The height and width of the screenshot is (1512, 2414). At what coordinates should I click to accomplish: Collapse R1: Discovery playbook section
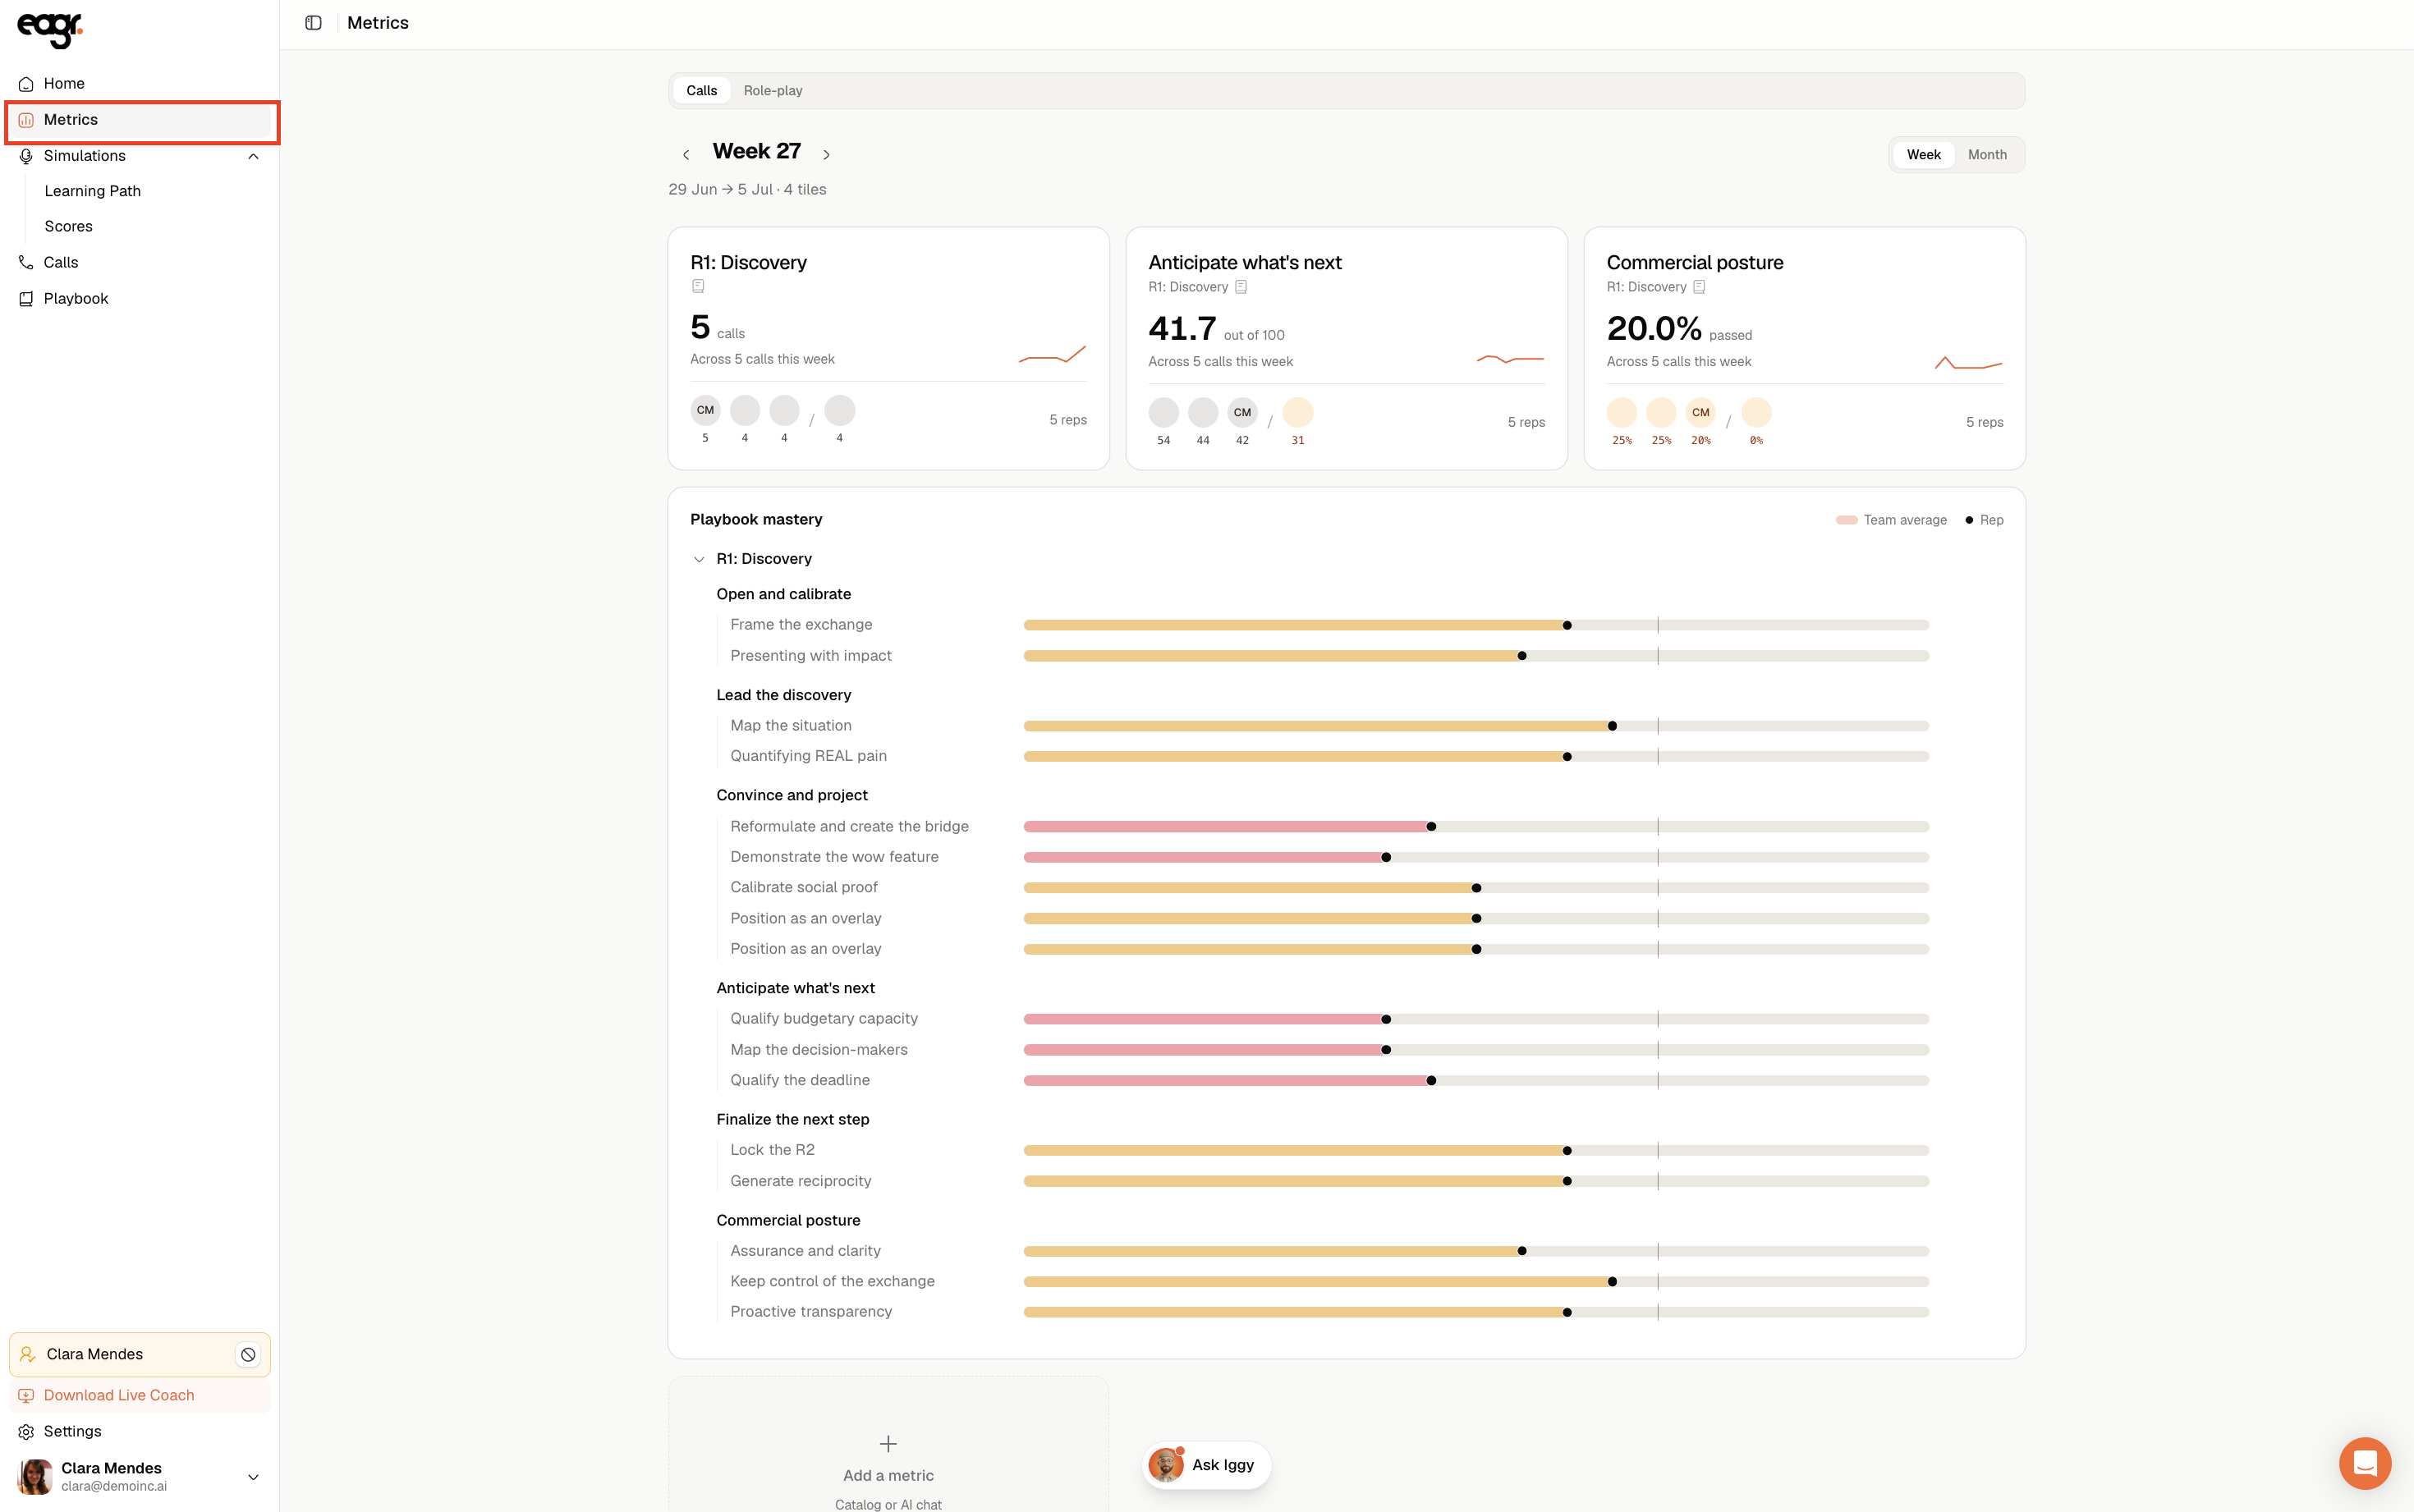699,559
